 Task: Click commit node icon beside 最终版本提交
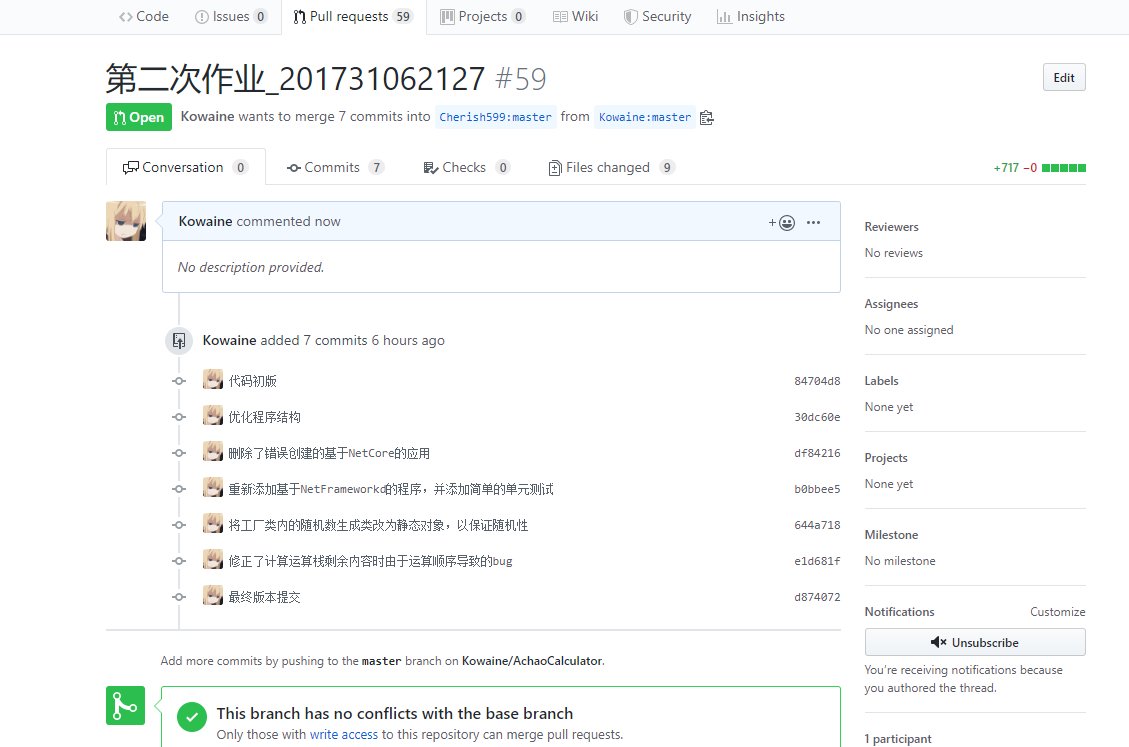point(179,597)
